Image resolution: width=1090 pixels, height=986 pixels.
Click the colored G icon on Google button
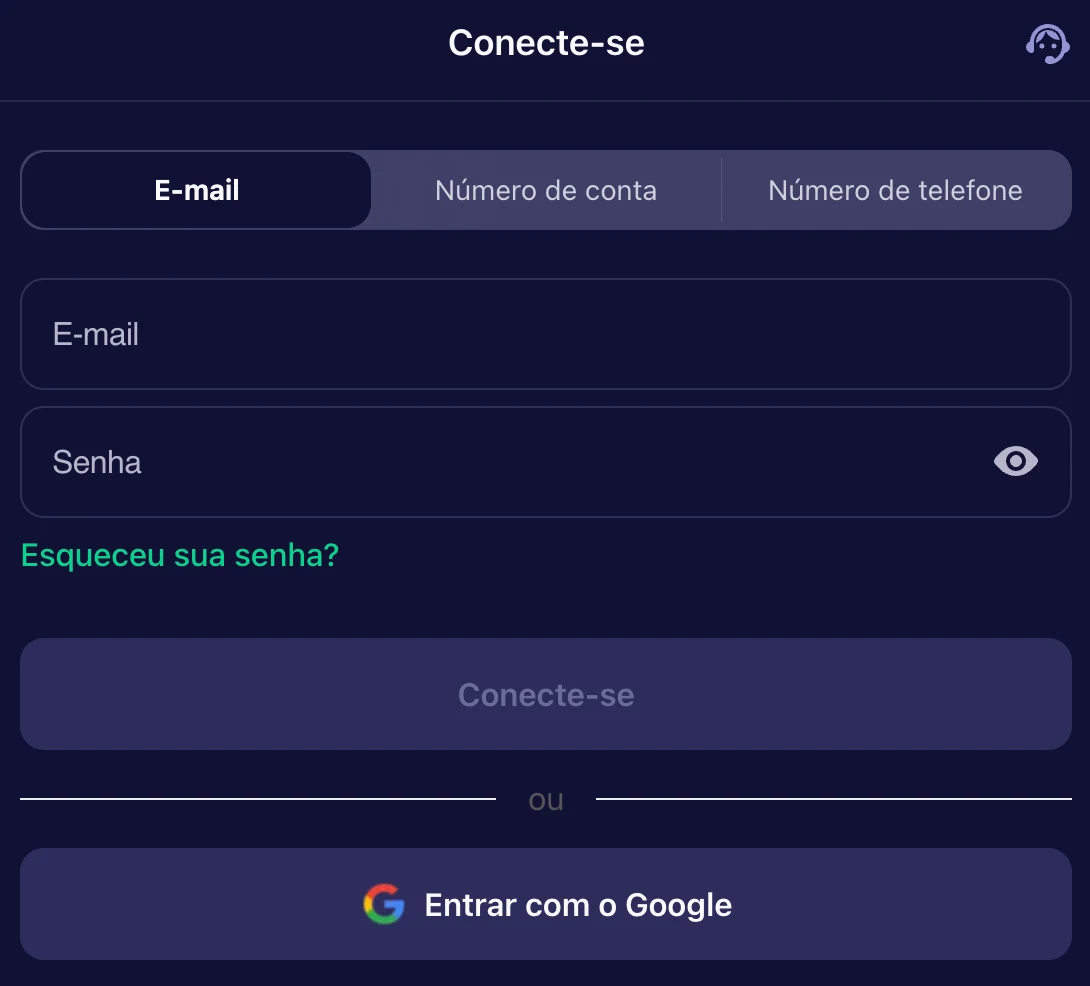(383, 904)
